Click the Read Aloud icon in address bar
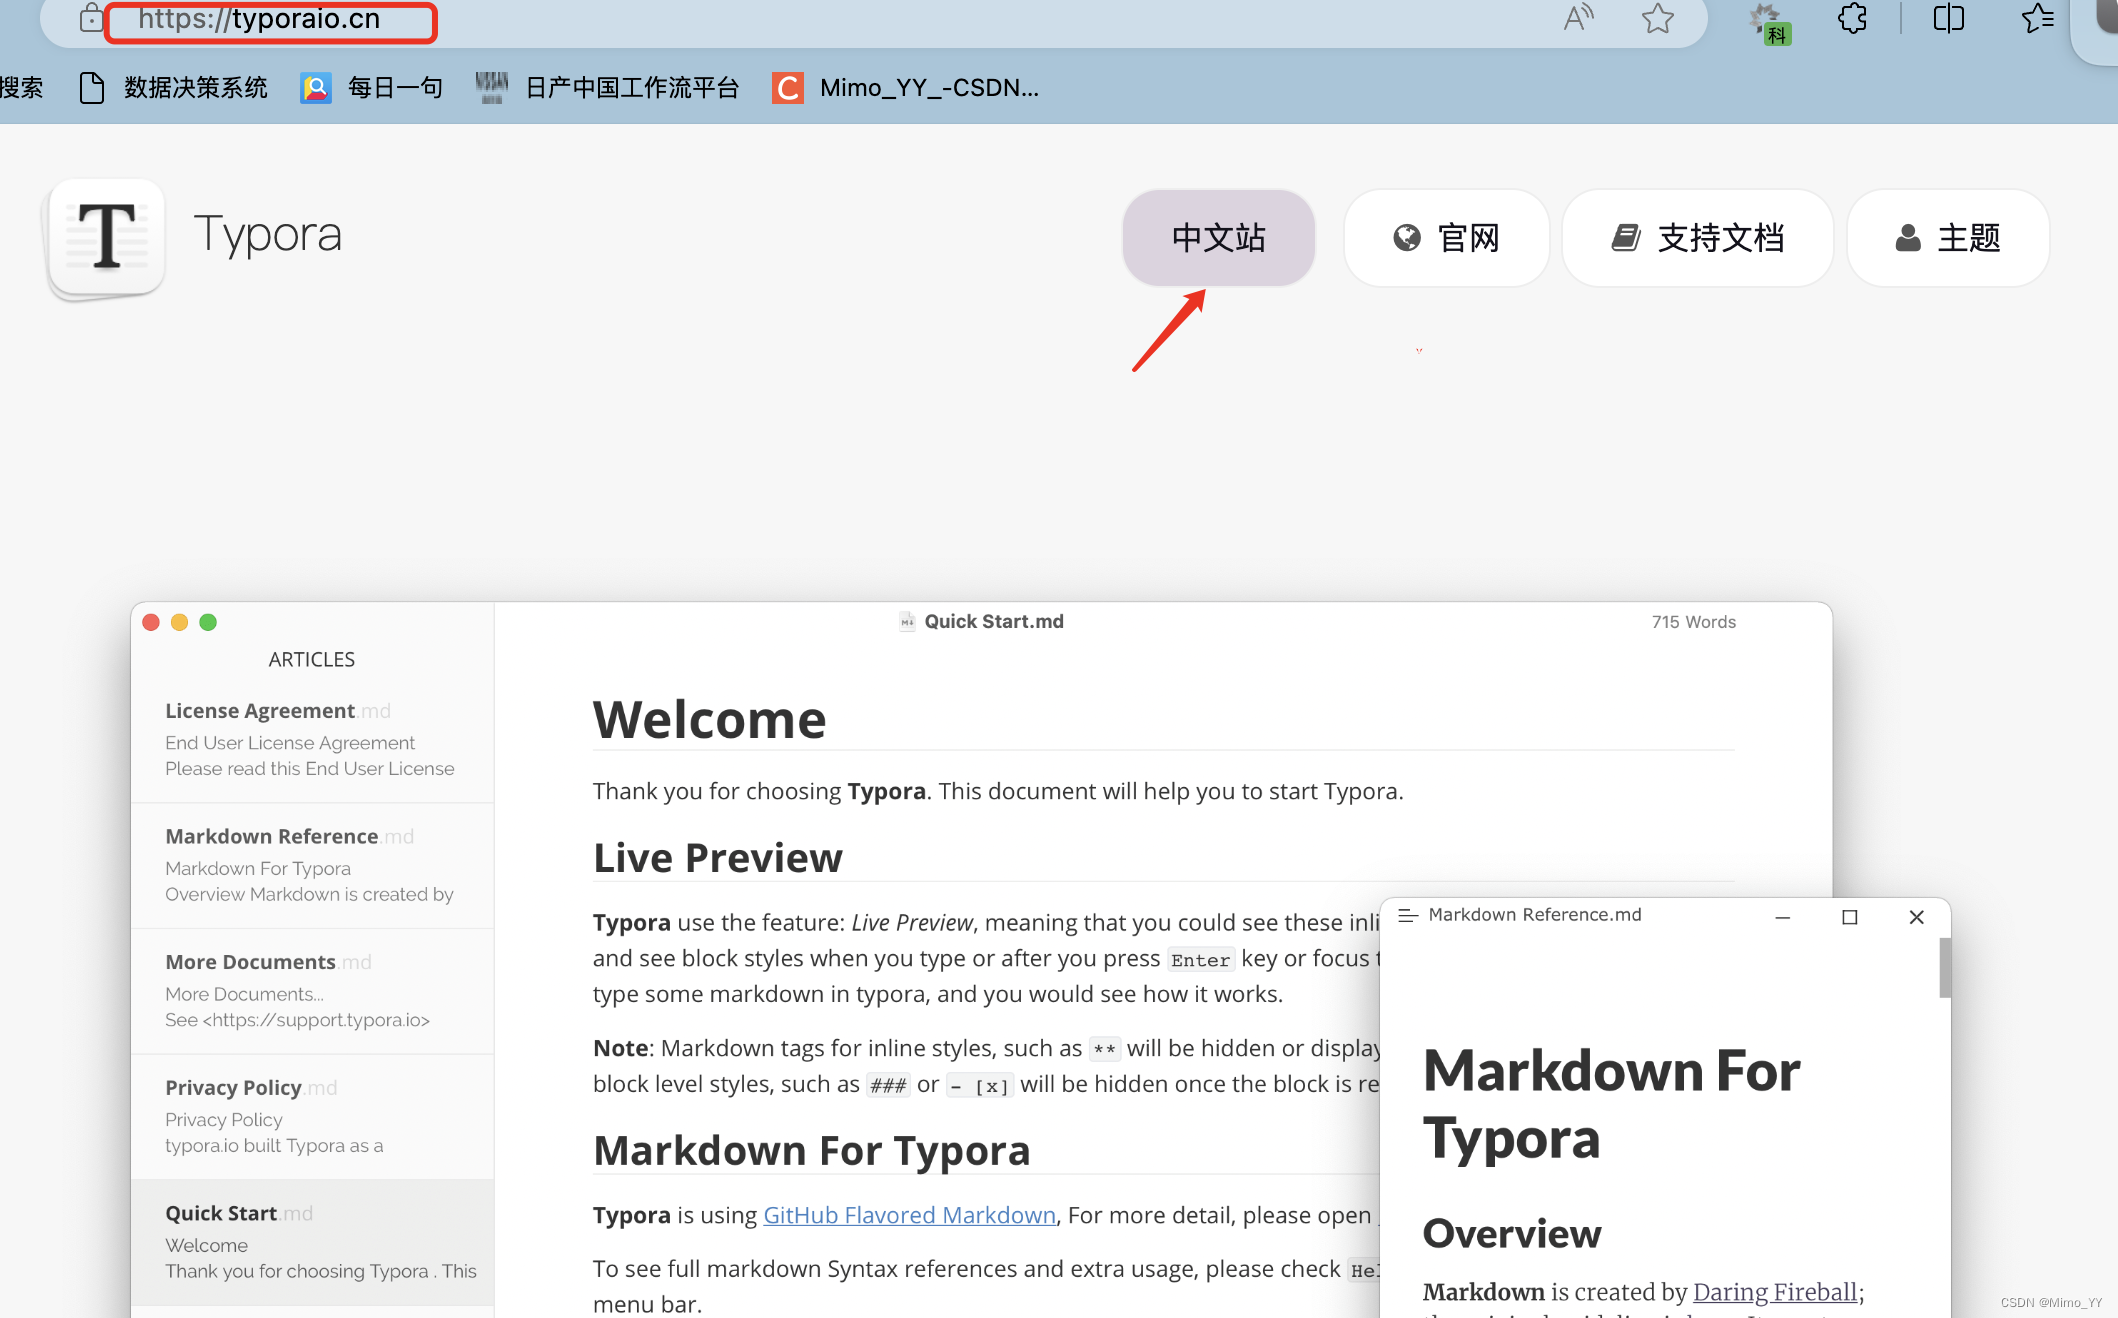This screenshot has width=2118, height=1318. pyautogui.click(x=1578, y=18)
